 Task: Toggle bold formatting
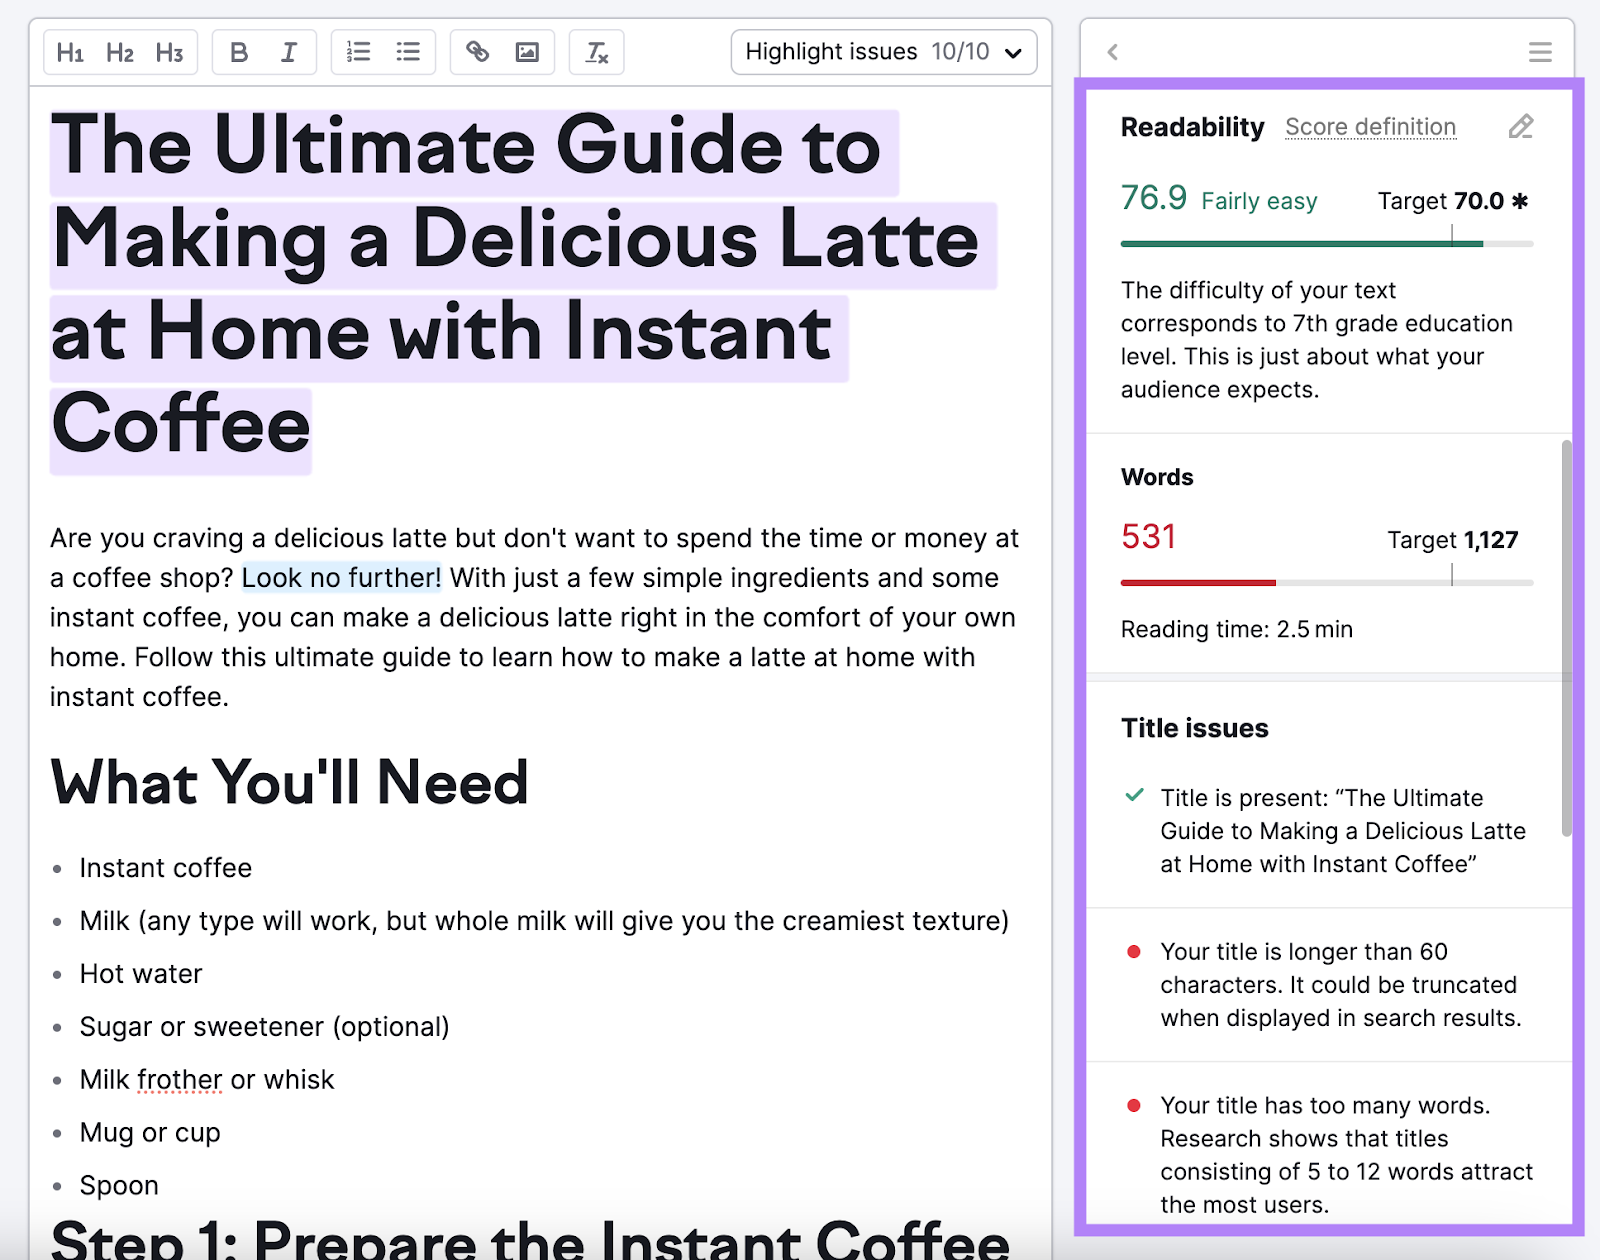tap(238, 52)
